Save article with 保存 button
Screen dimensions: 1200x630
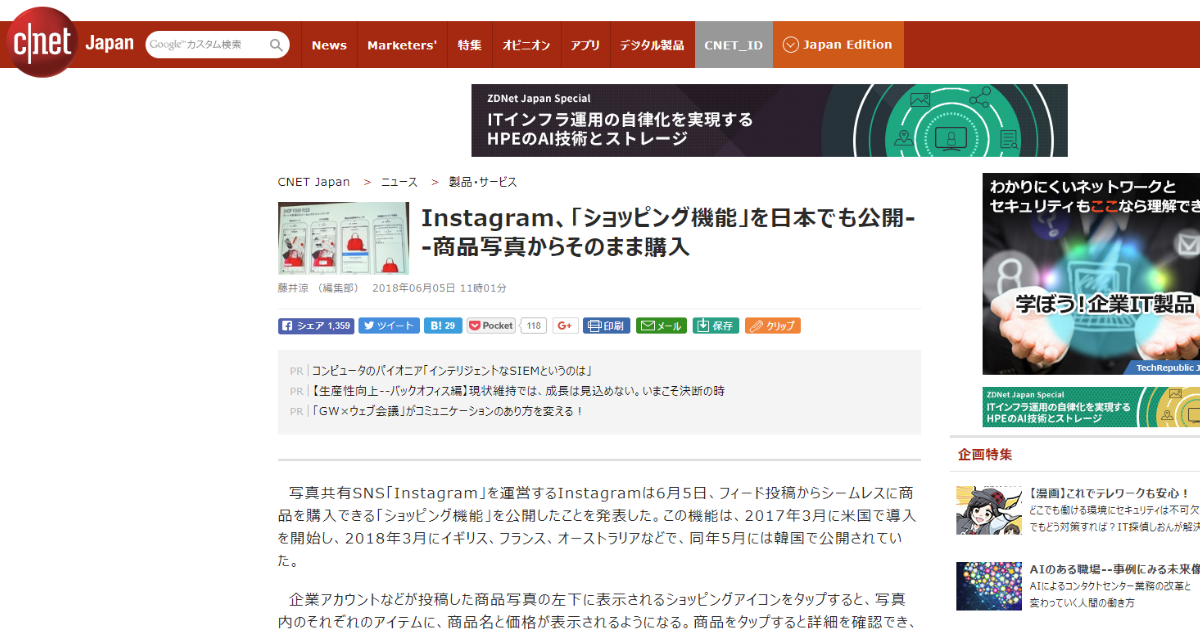pos(716,326)
